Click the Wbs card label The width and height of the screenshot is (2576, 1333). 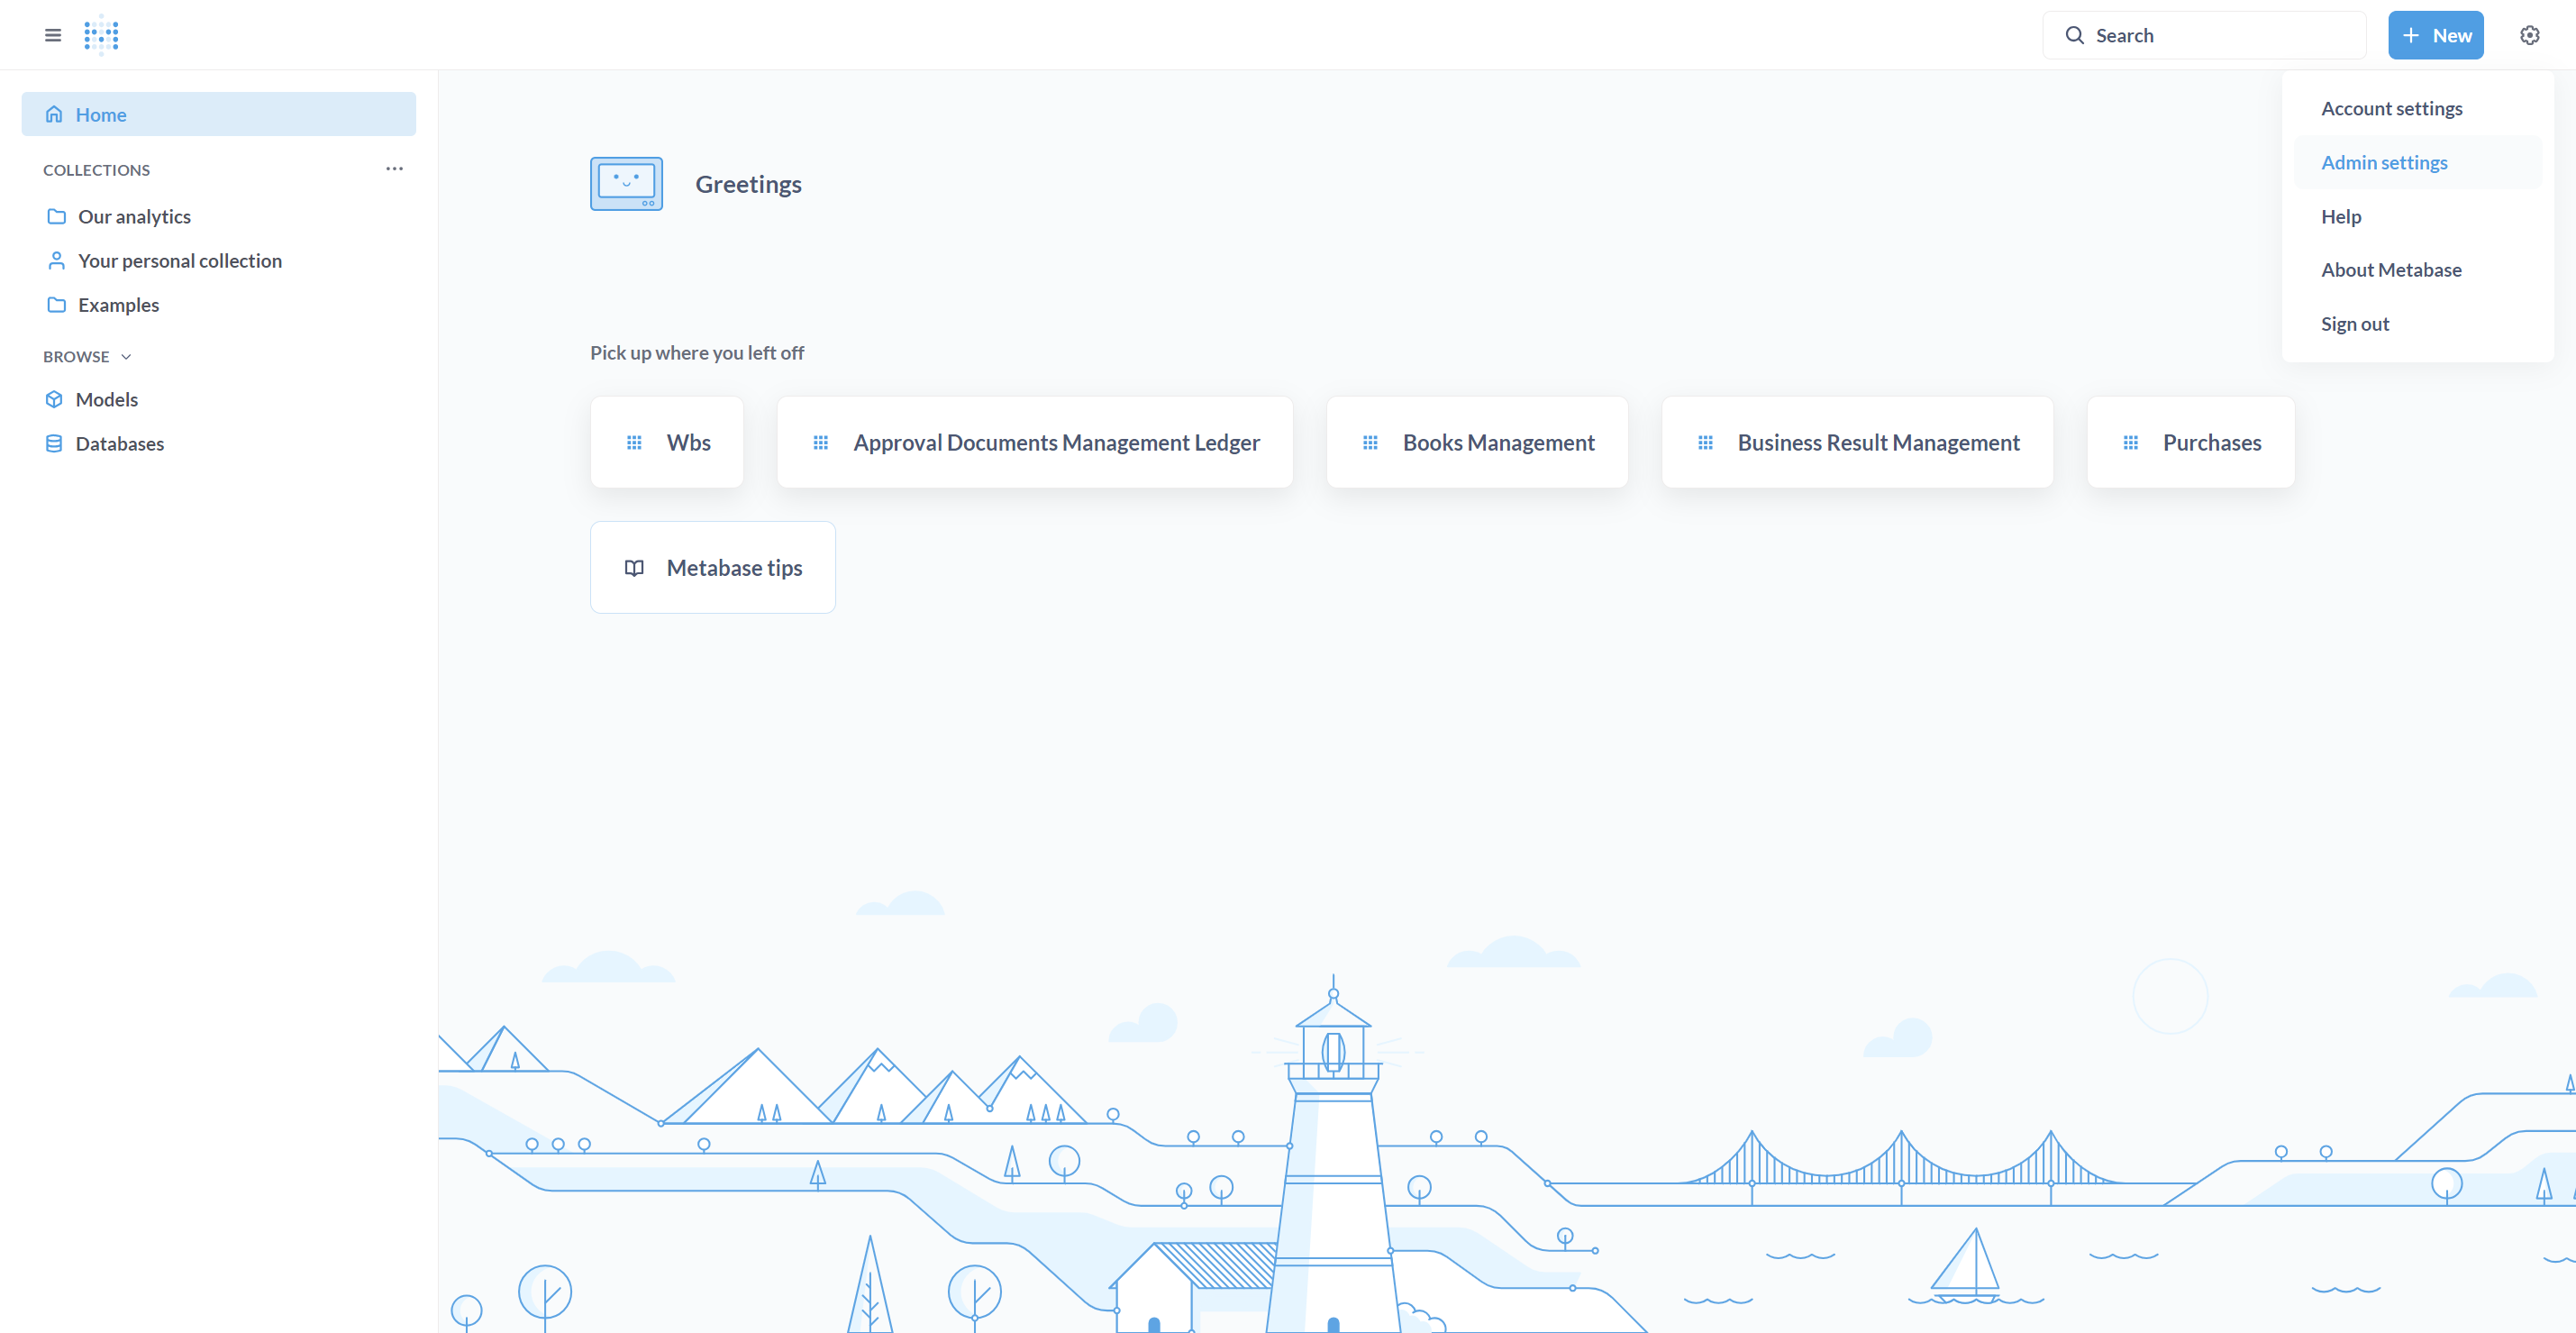688,442
